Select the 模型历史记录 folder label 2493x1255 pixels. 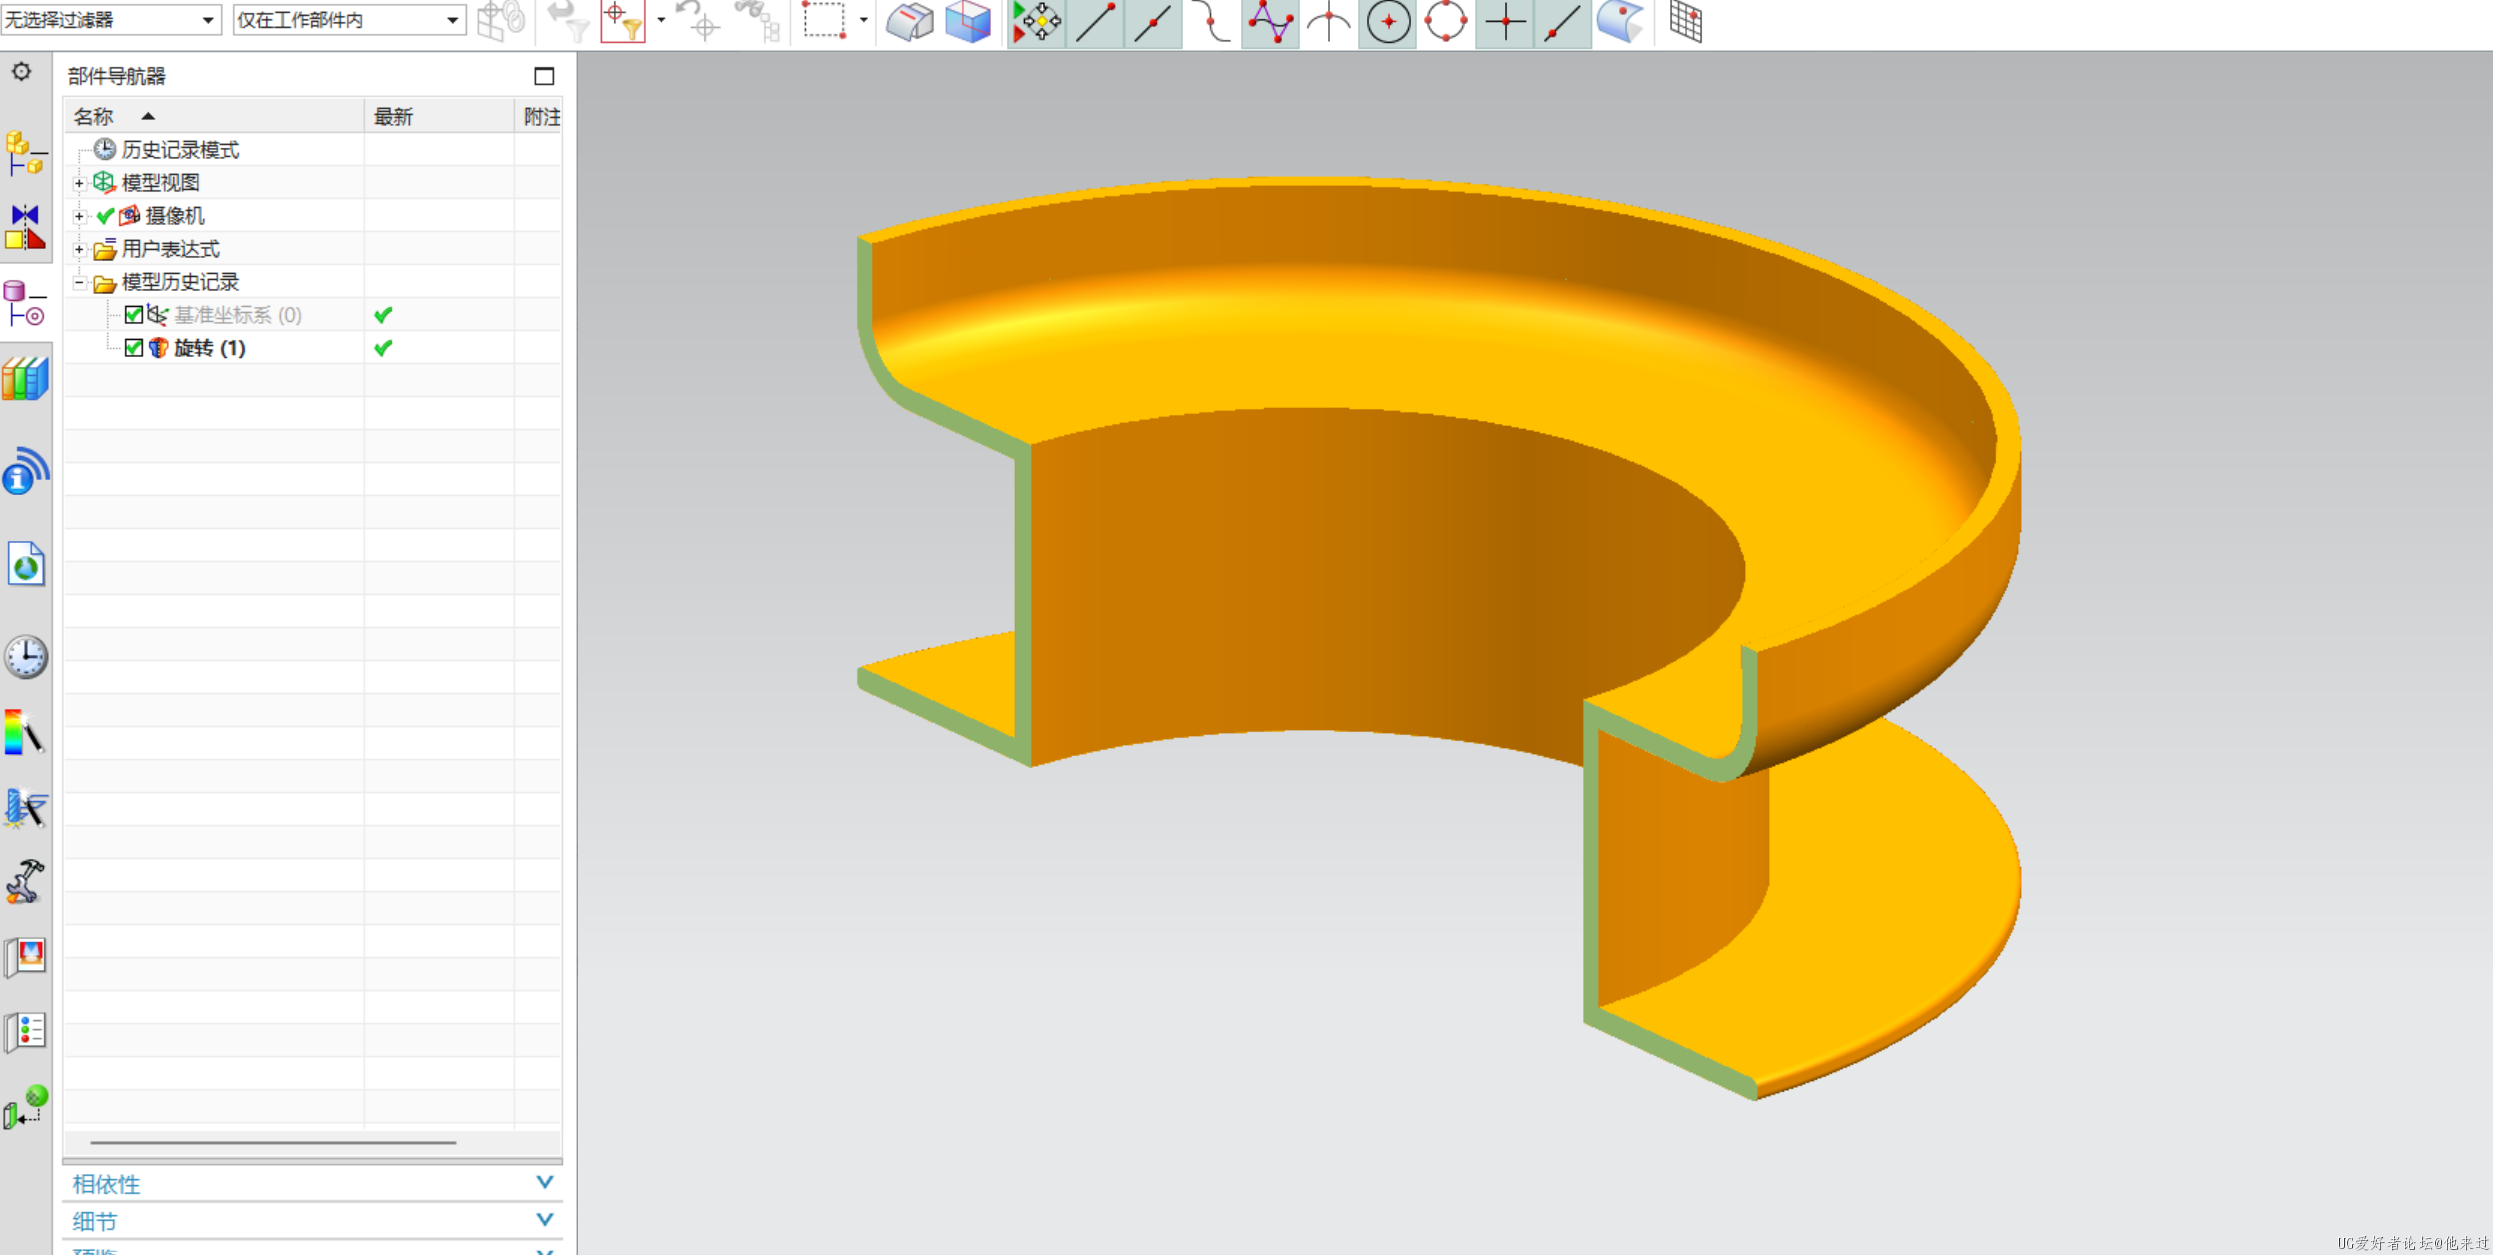pyautogui.click(x=180, y=282)
